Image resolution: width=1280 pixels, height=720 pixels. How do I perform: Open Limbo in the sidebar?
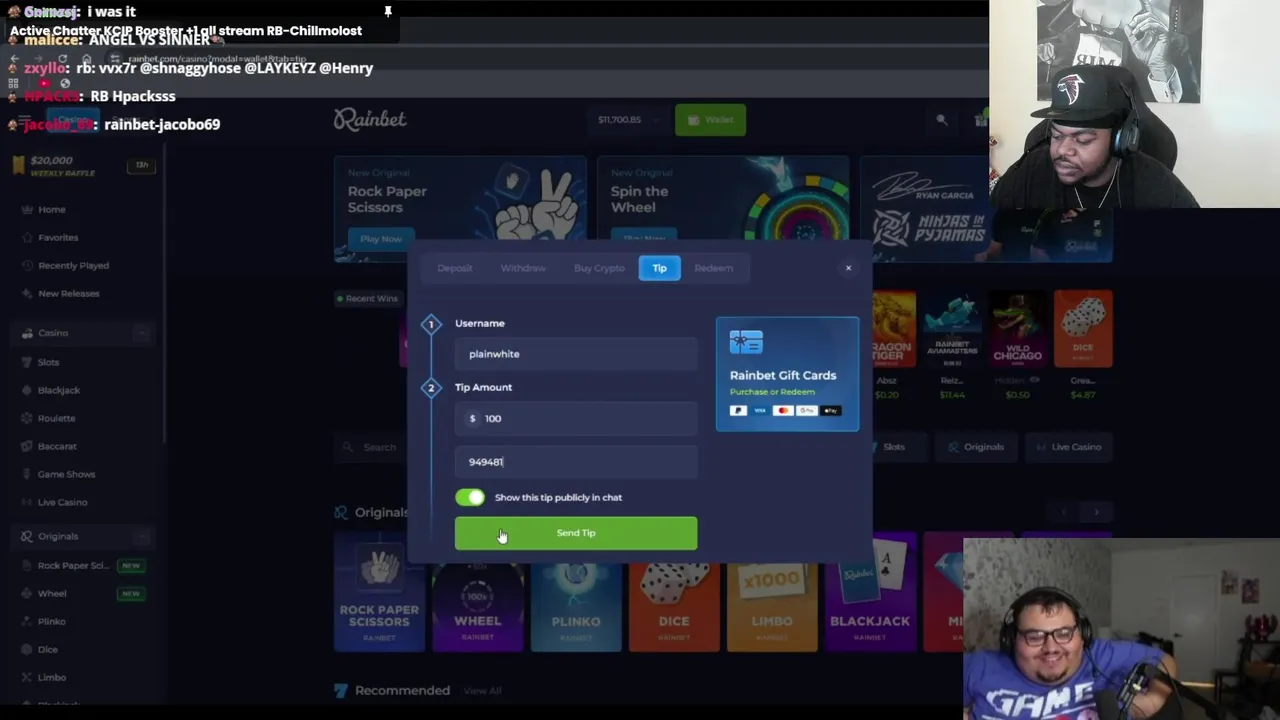tap(51, 678)
